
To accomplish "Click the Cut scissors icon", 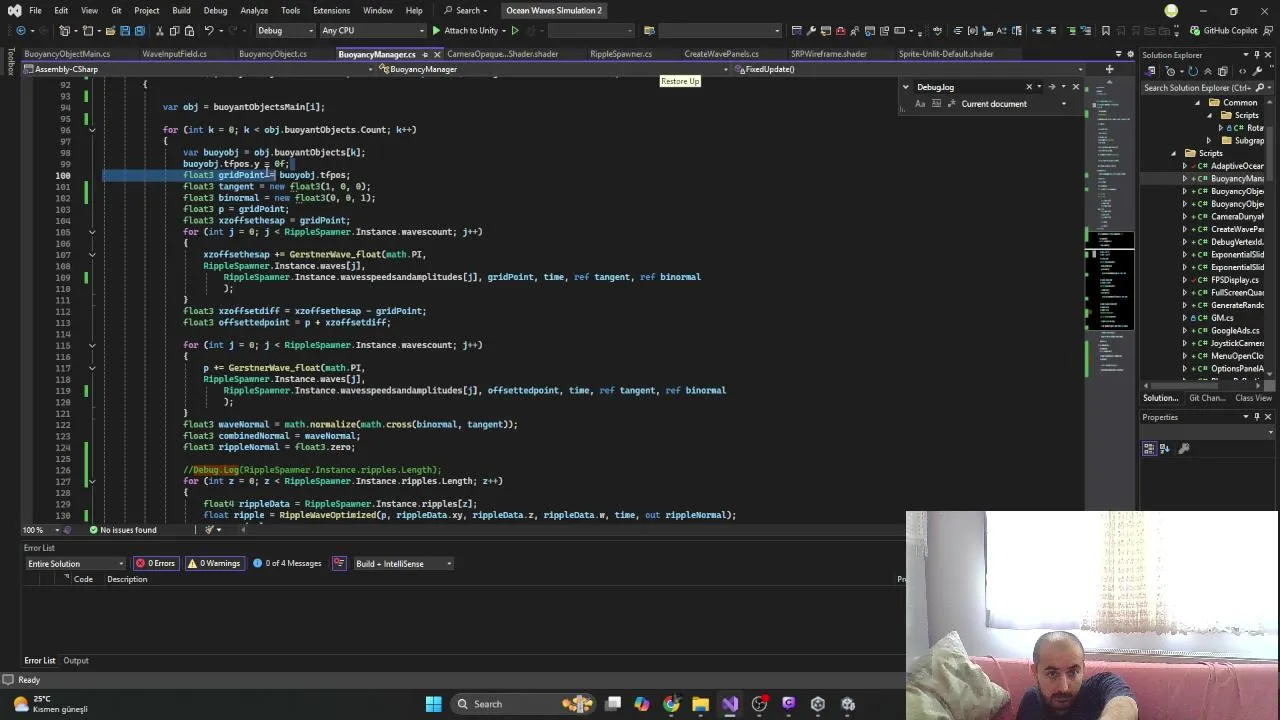I will (x=160, y=30).
